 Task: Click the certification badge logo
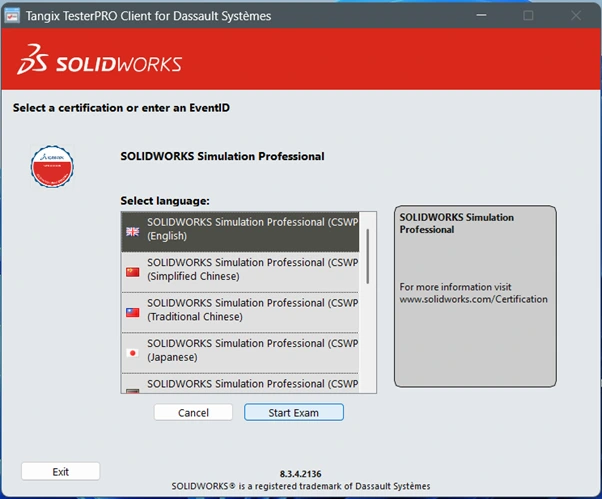coord(52,166)
